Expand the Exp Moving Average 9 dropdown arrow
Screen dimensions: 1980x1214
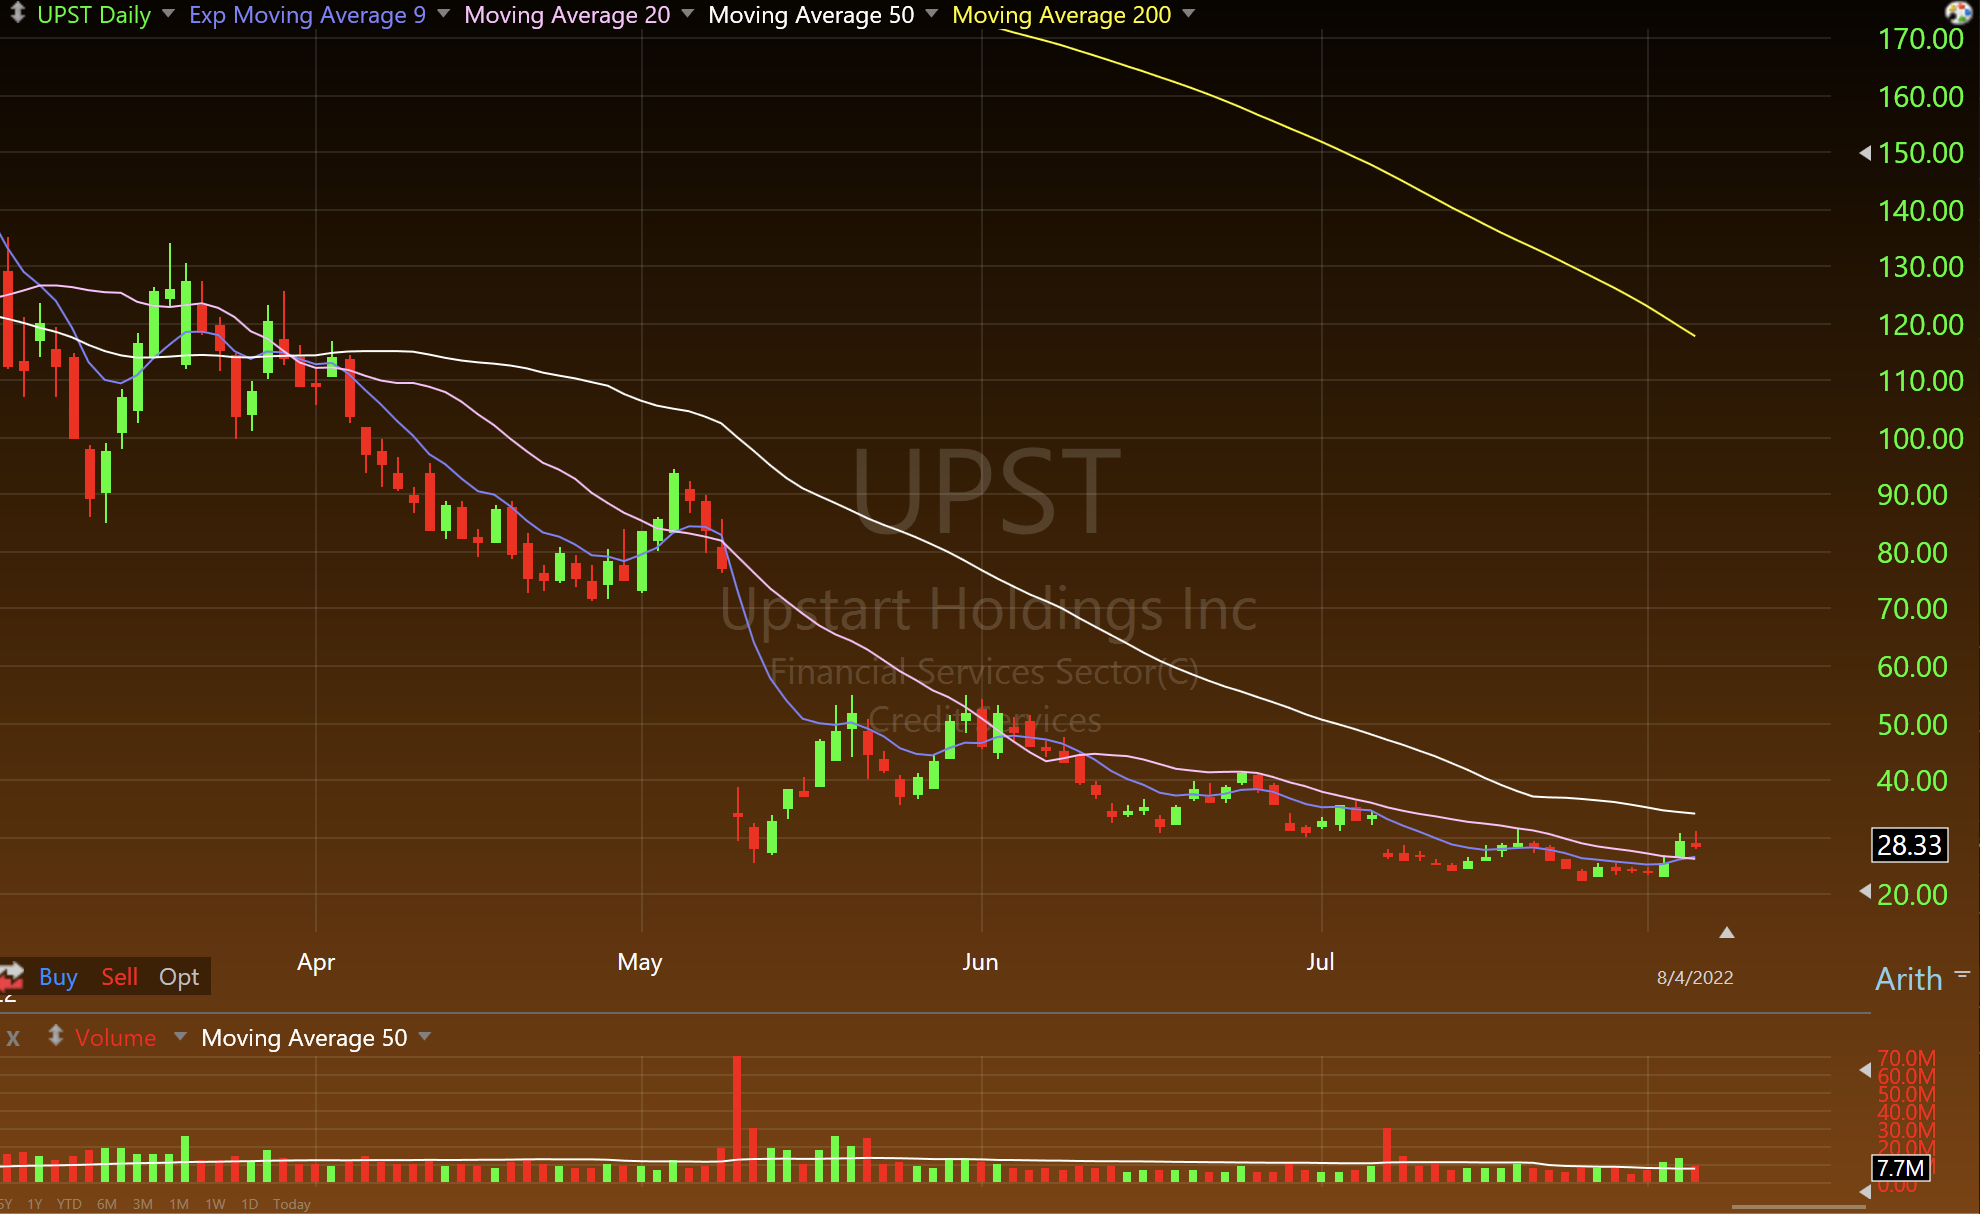(443, 14)
